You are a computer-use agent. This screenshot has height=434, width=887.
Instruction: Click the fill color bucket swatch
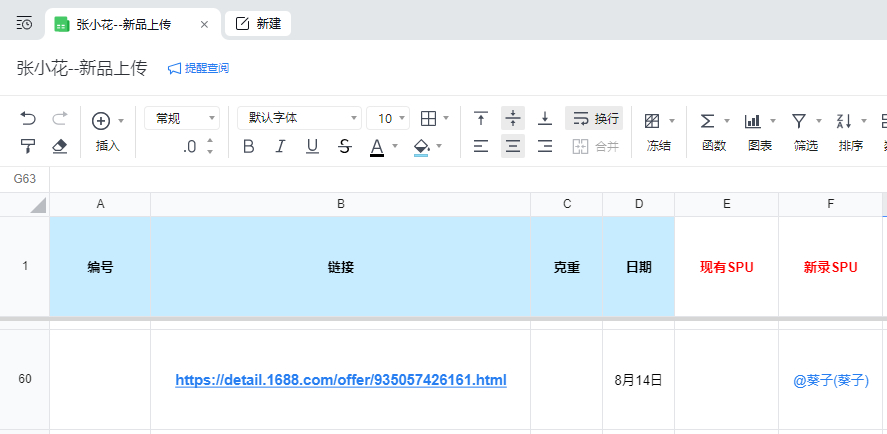click(x=421, y=147)
